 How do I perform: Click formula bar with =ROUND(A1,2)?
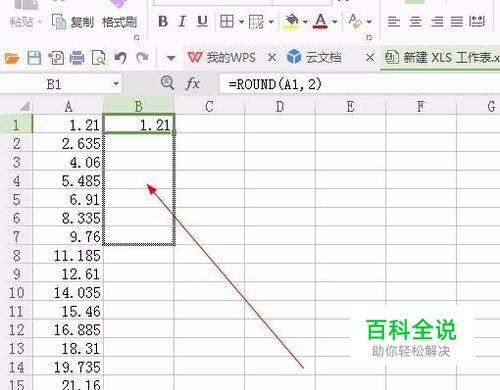[x=360, y=84]
